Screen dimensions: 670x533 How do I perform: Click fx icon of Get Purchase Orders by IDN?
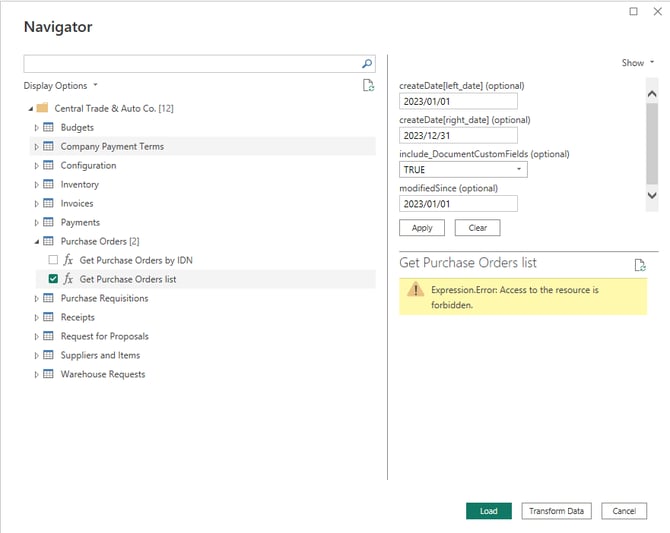[68, 260]
